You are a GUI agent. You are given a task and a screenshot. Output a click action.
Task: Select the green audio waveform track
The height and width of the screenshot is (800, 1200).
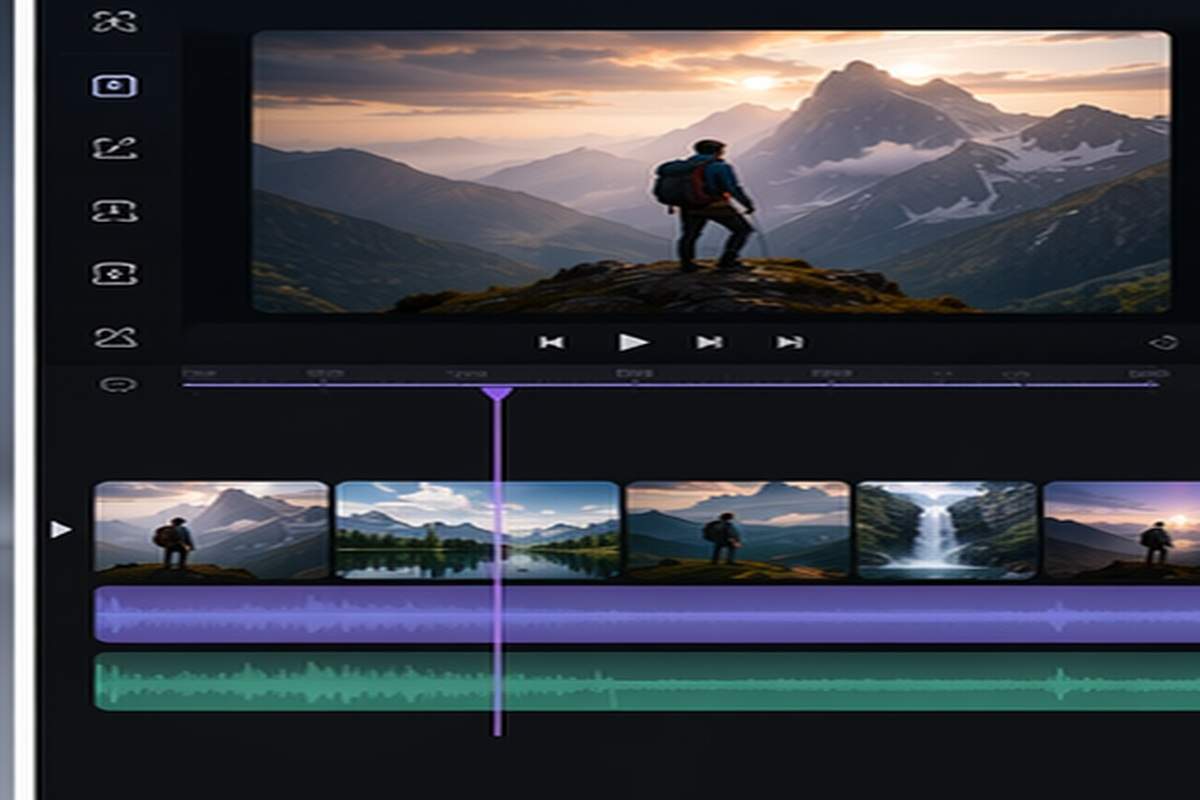(647, 682)
